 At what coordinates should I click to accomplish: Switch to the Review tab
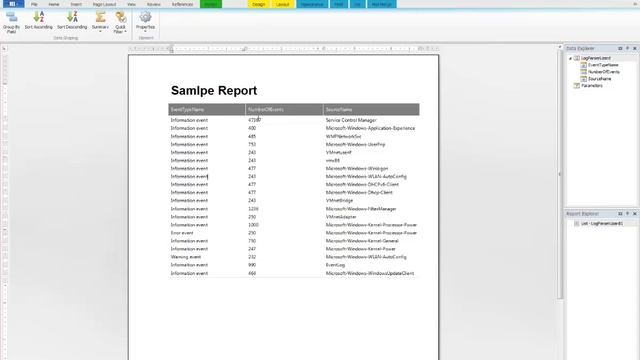point(153,4)
